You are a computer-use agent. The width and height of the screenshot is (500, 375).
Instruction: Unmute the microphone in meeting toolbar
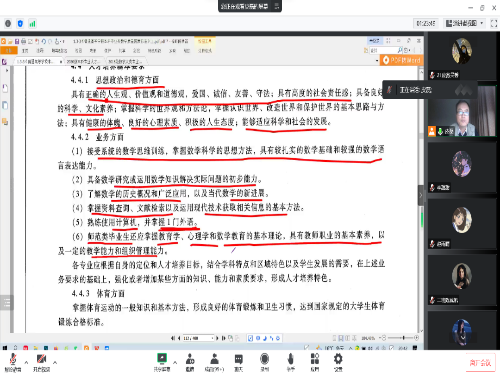[13, 362]
